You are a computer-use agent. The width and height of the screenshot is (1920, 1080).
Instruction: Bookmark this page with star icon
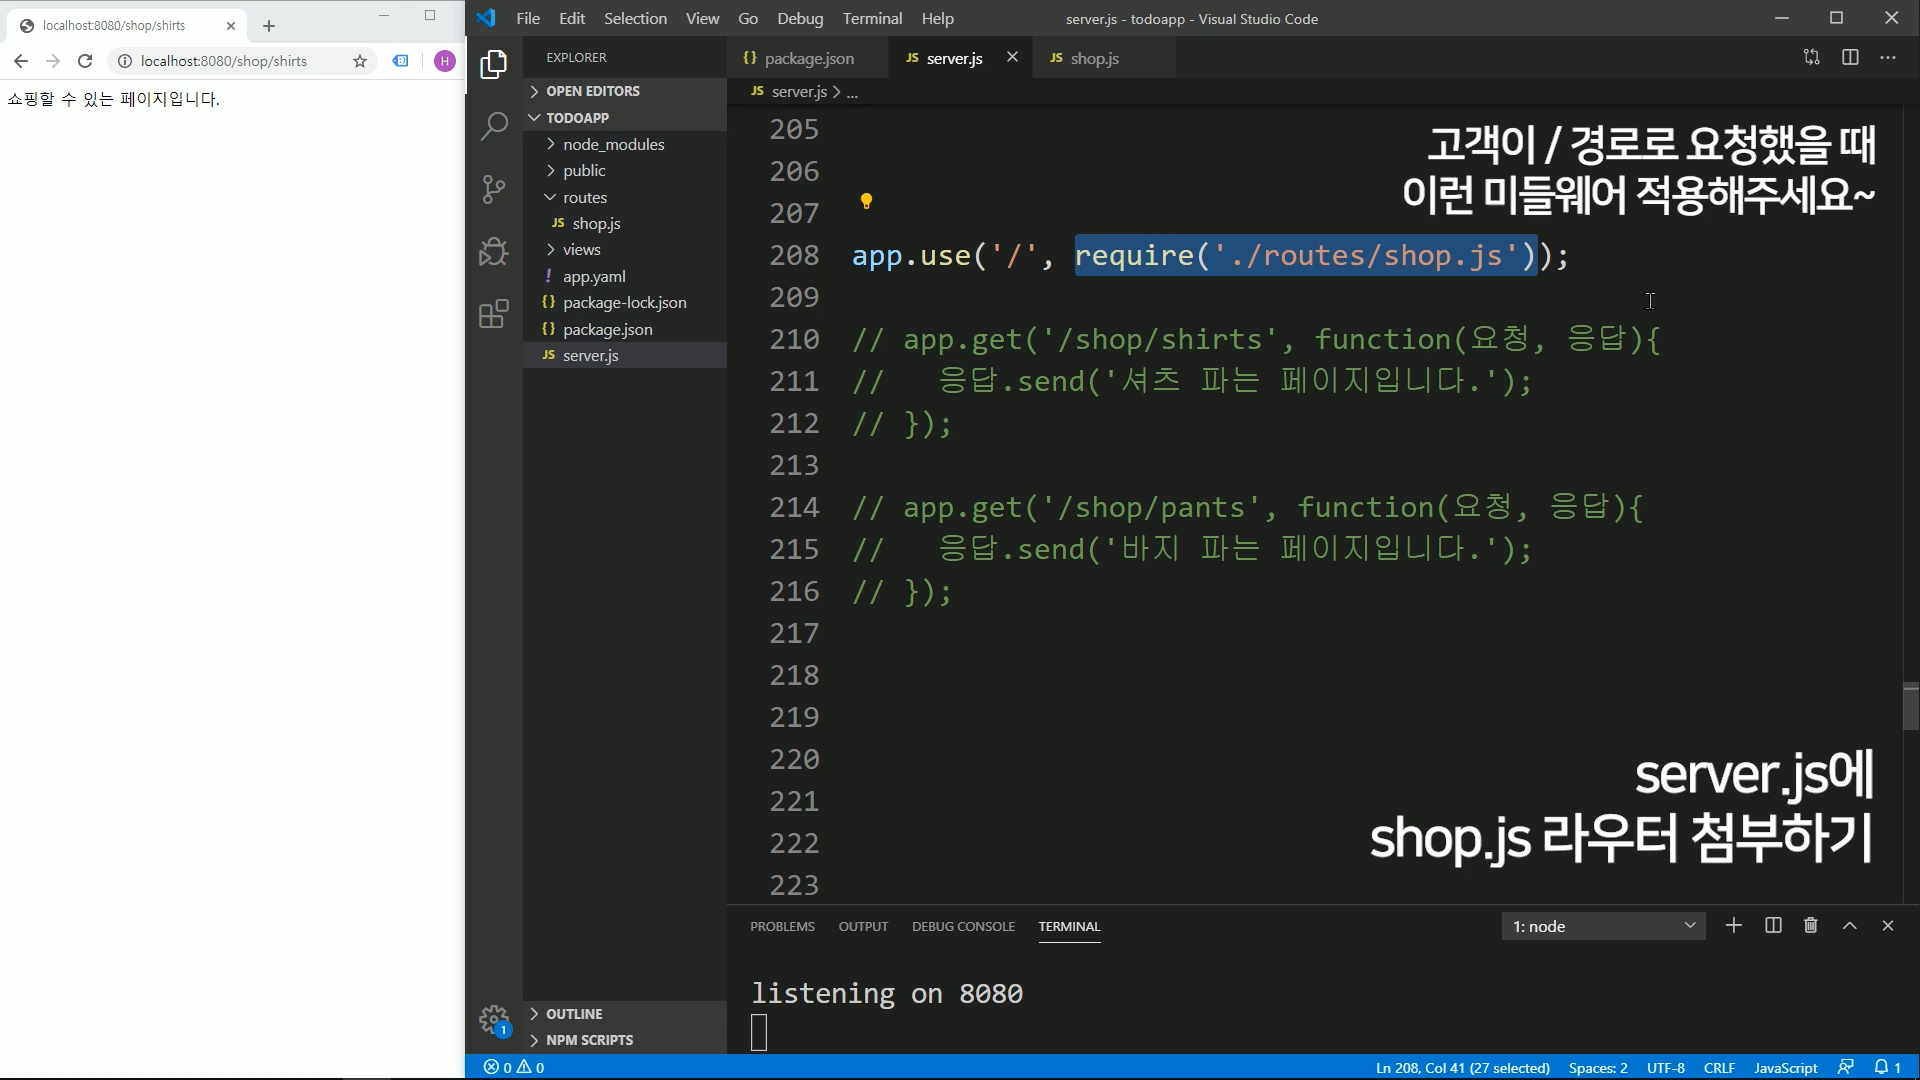360,61
